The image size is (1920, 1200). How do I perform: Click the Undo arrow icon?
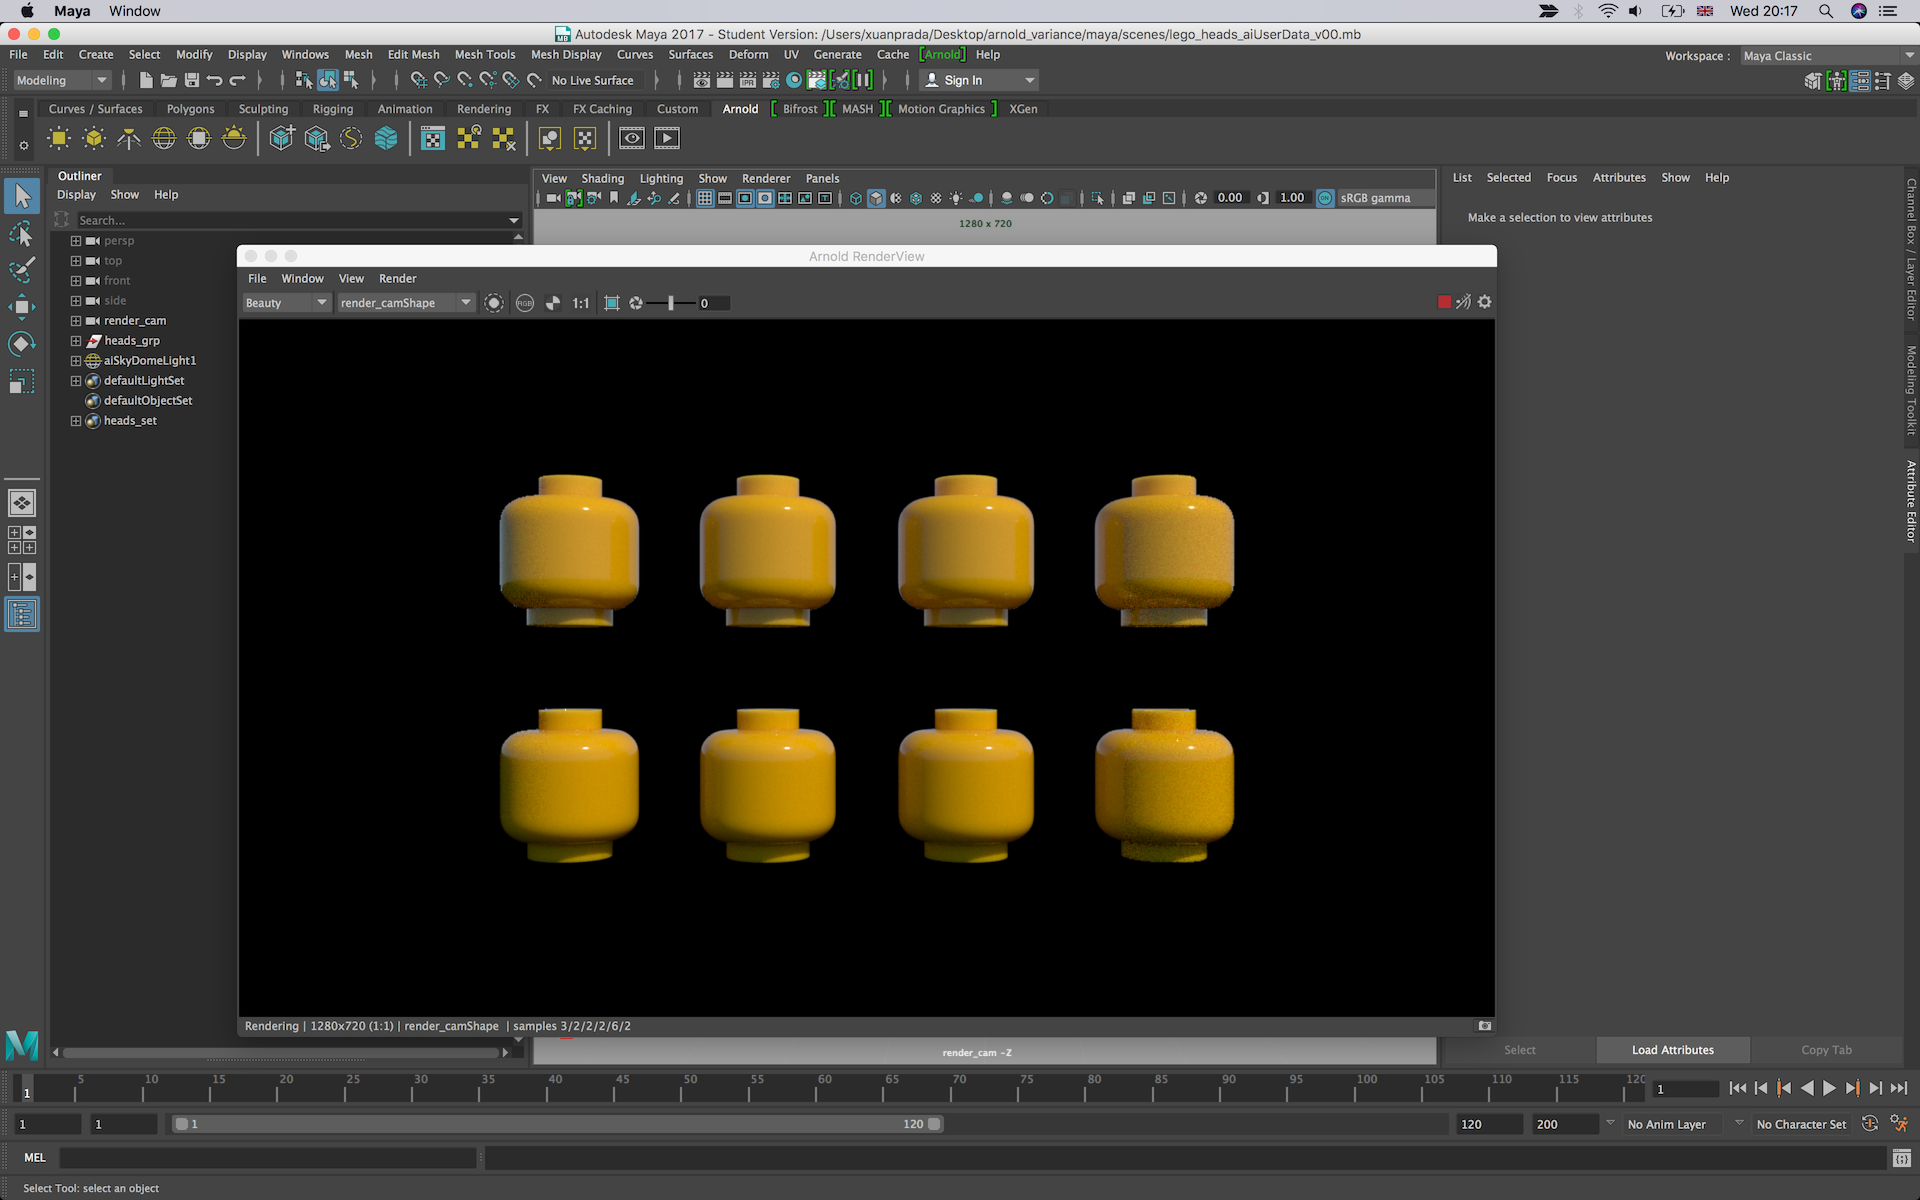(x=214, y=80)
